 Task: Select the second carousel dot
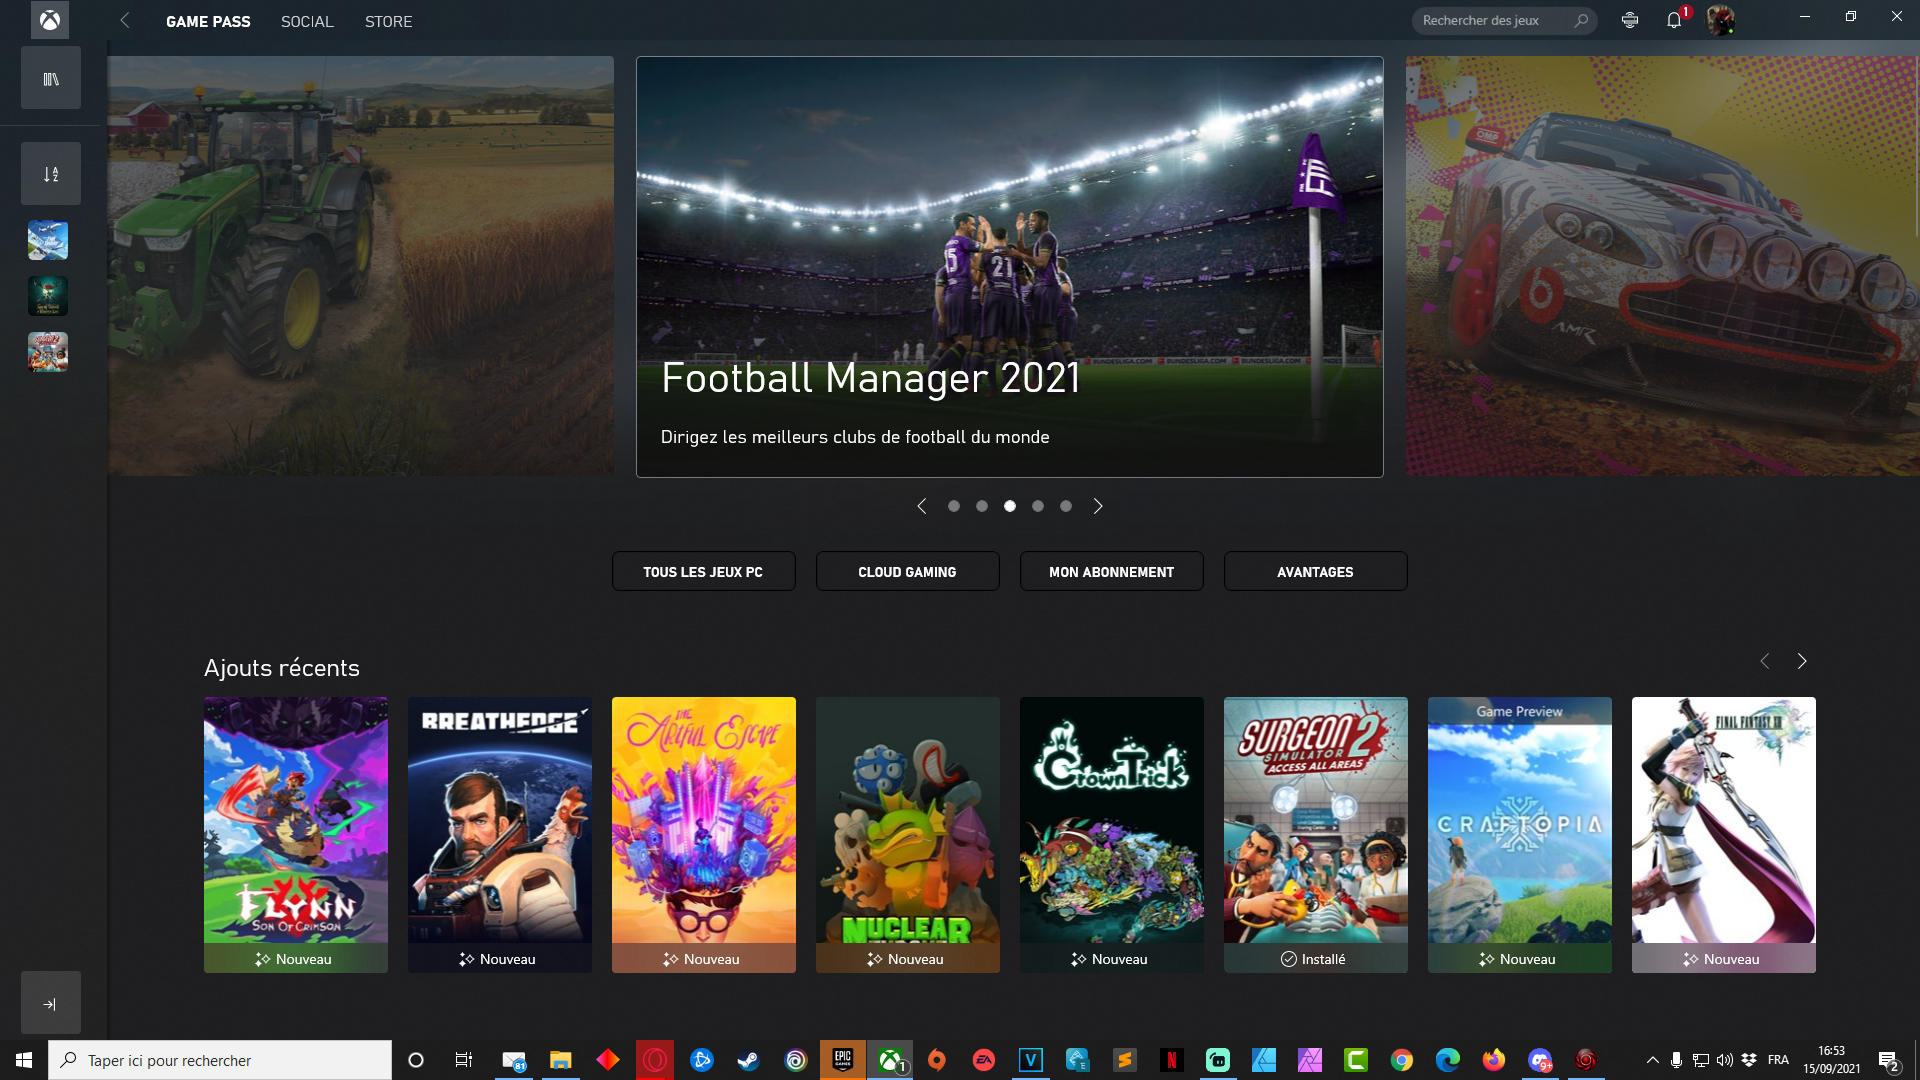coord(982,506)
